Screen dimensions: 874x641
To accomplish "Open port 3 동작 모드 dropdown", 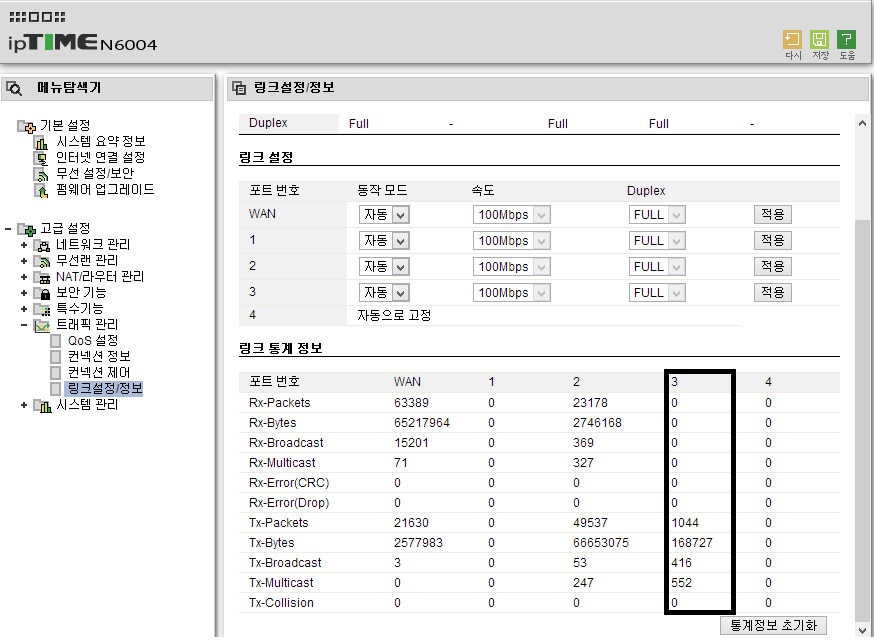I will click(x=385, y=293).
